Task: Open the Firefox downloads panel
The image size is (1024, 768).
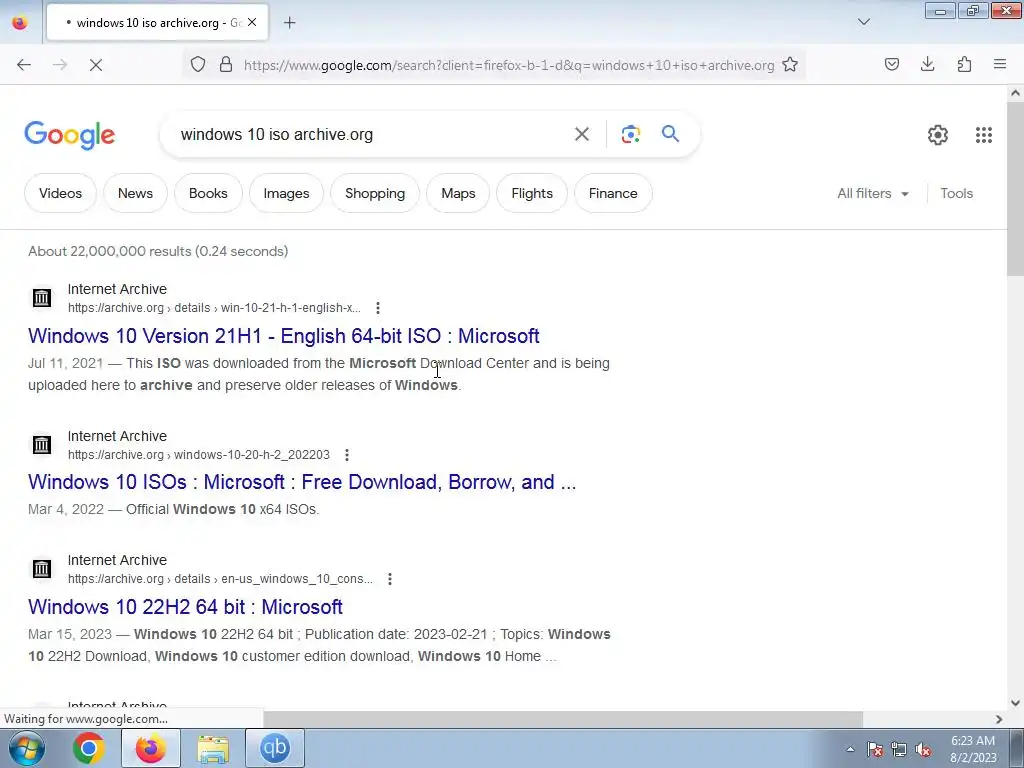Action: point(927,64)
